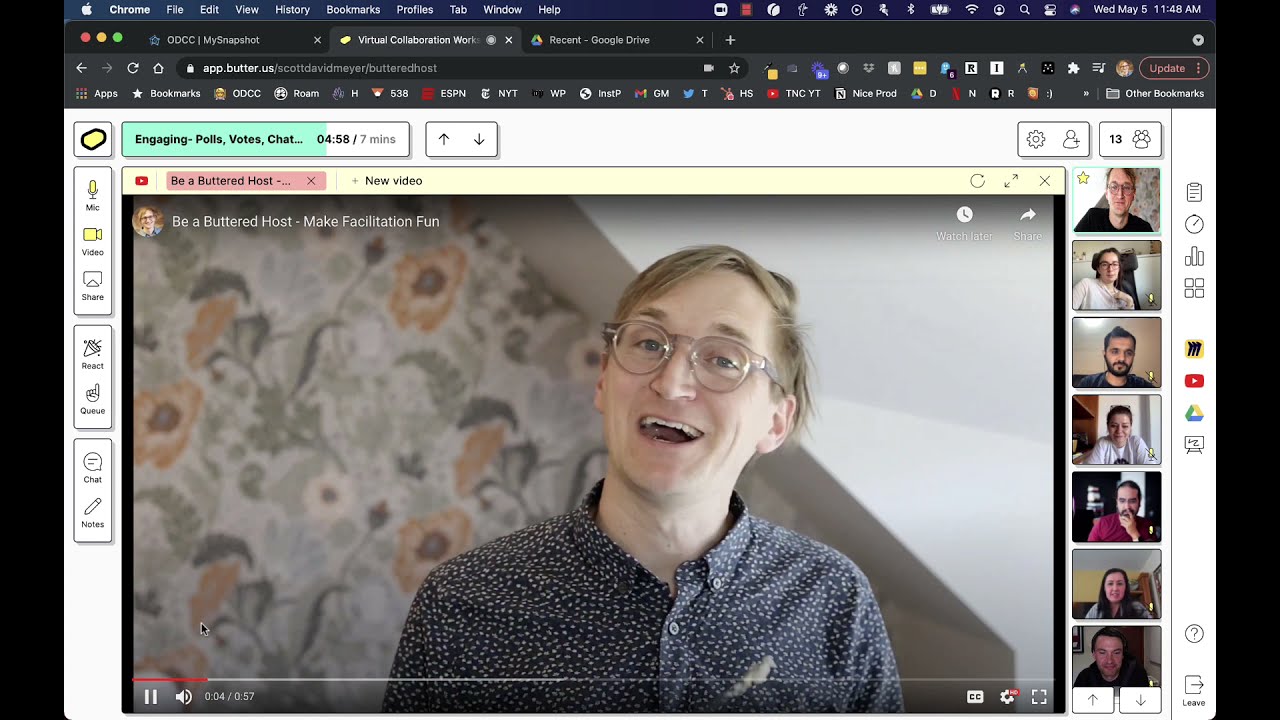This screenshot has width=1280, height=720.
Task: Expand the participants list showing 13
Action: pos(1130,139)
